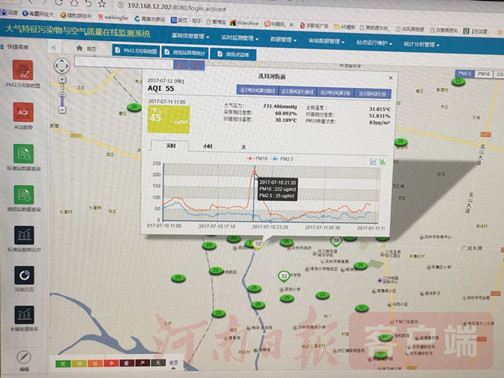Switch to the 天 (daily) chart tab
Screen dimensions: 504x378
243,147
